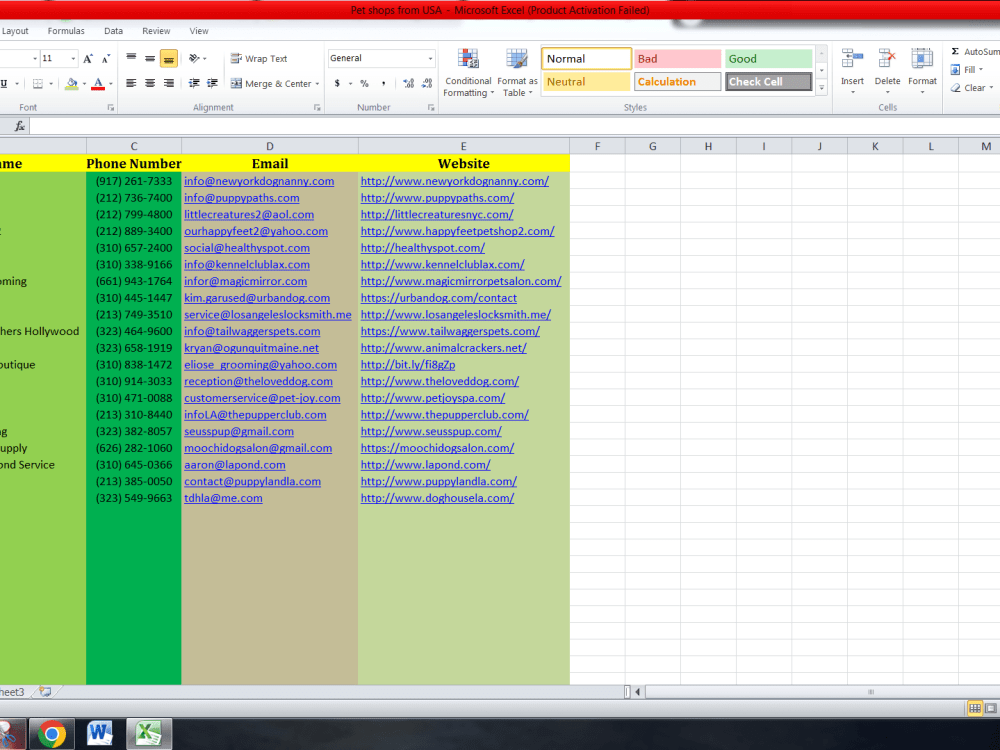Apply Comma Style
Image resolution: width=1000 pixels, height=750 pixels.
(x=383, y=83)
